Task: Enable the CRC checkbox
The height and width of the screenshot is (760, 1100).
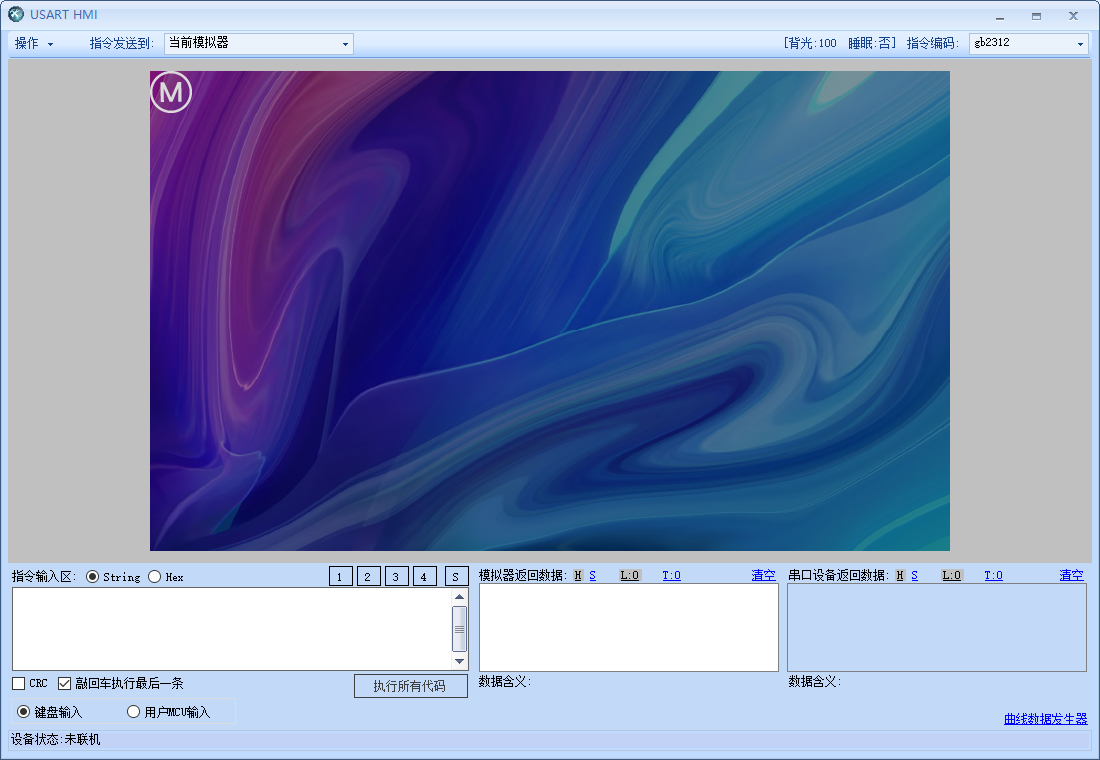Action: pos(17,683)
